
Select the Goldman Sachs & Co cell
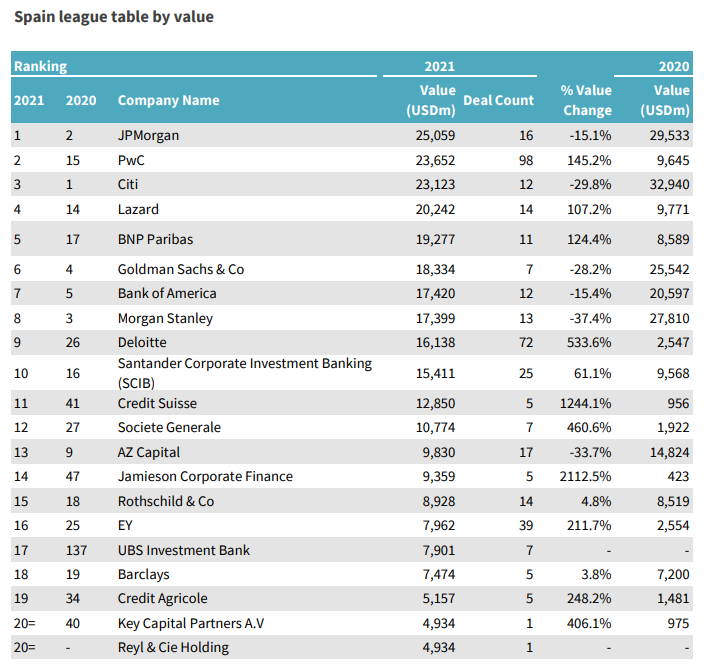click(181, 269)
